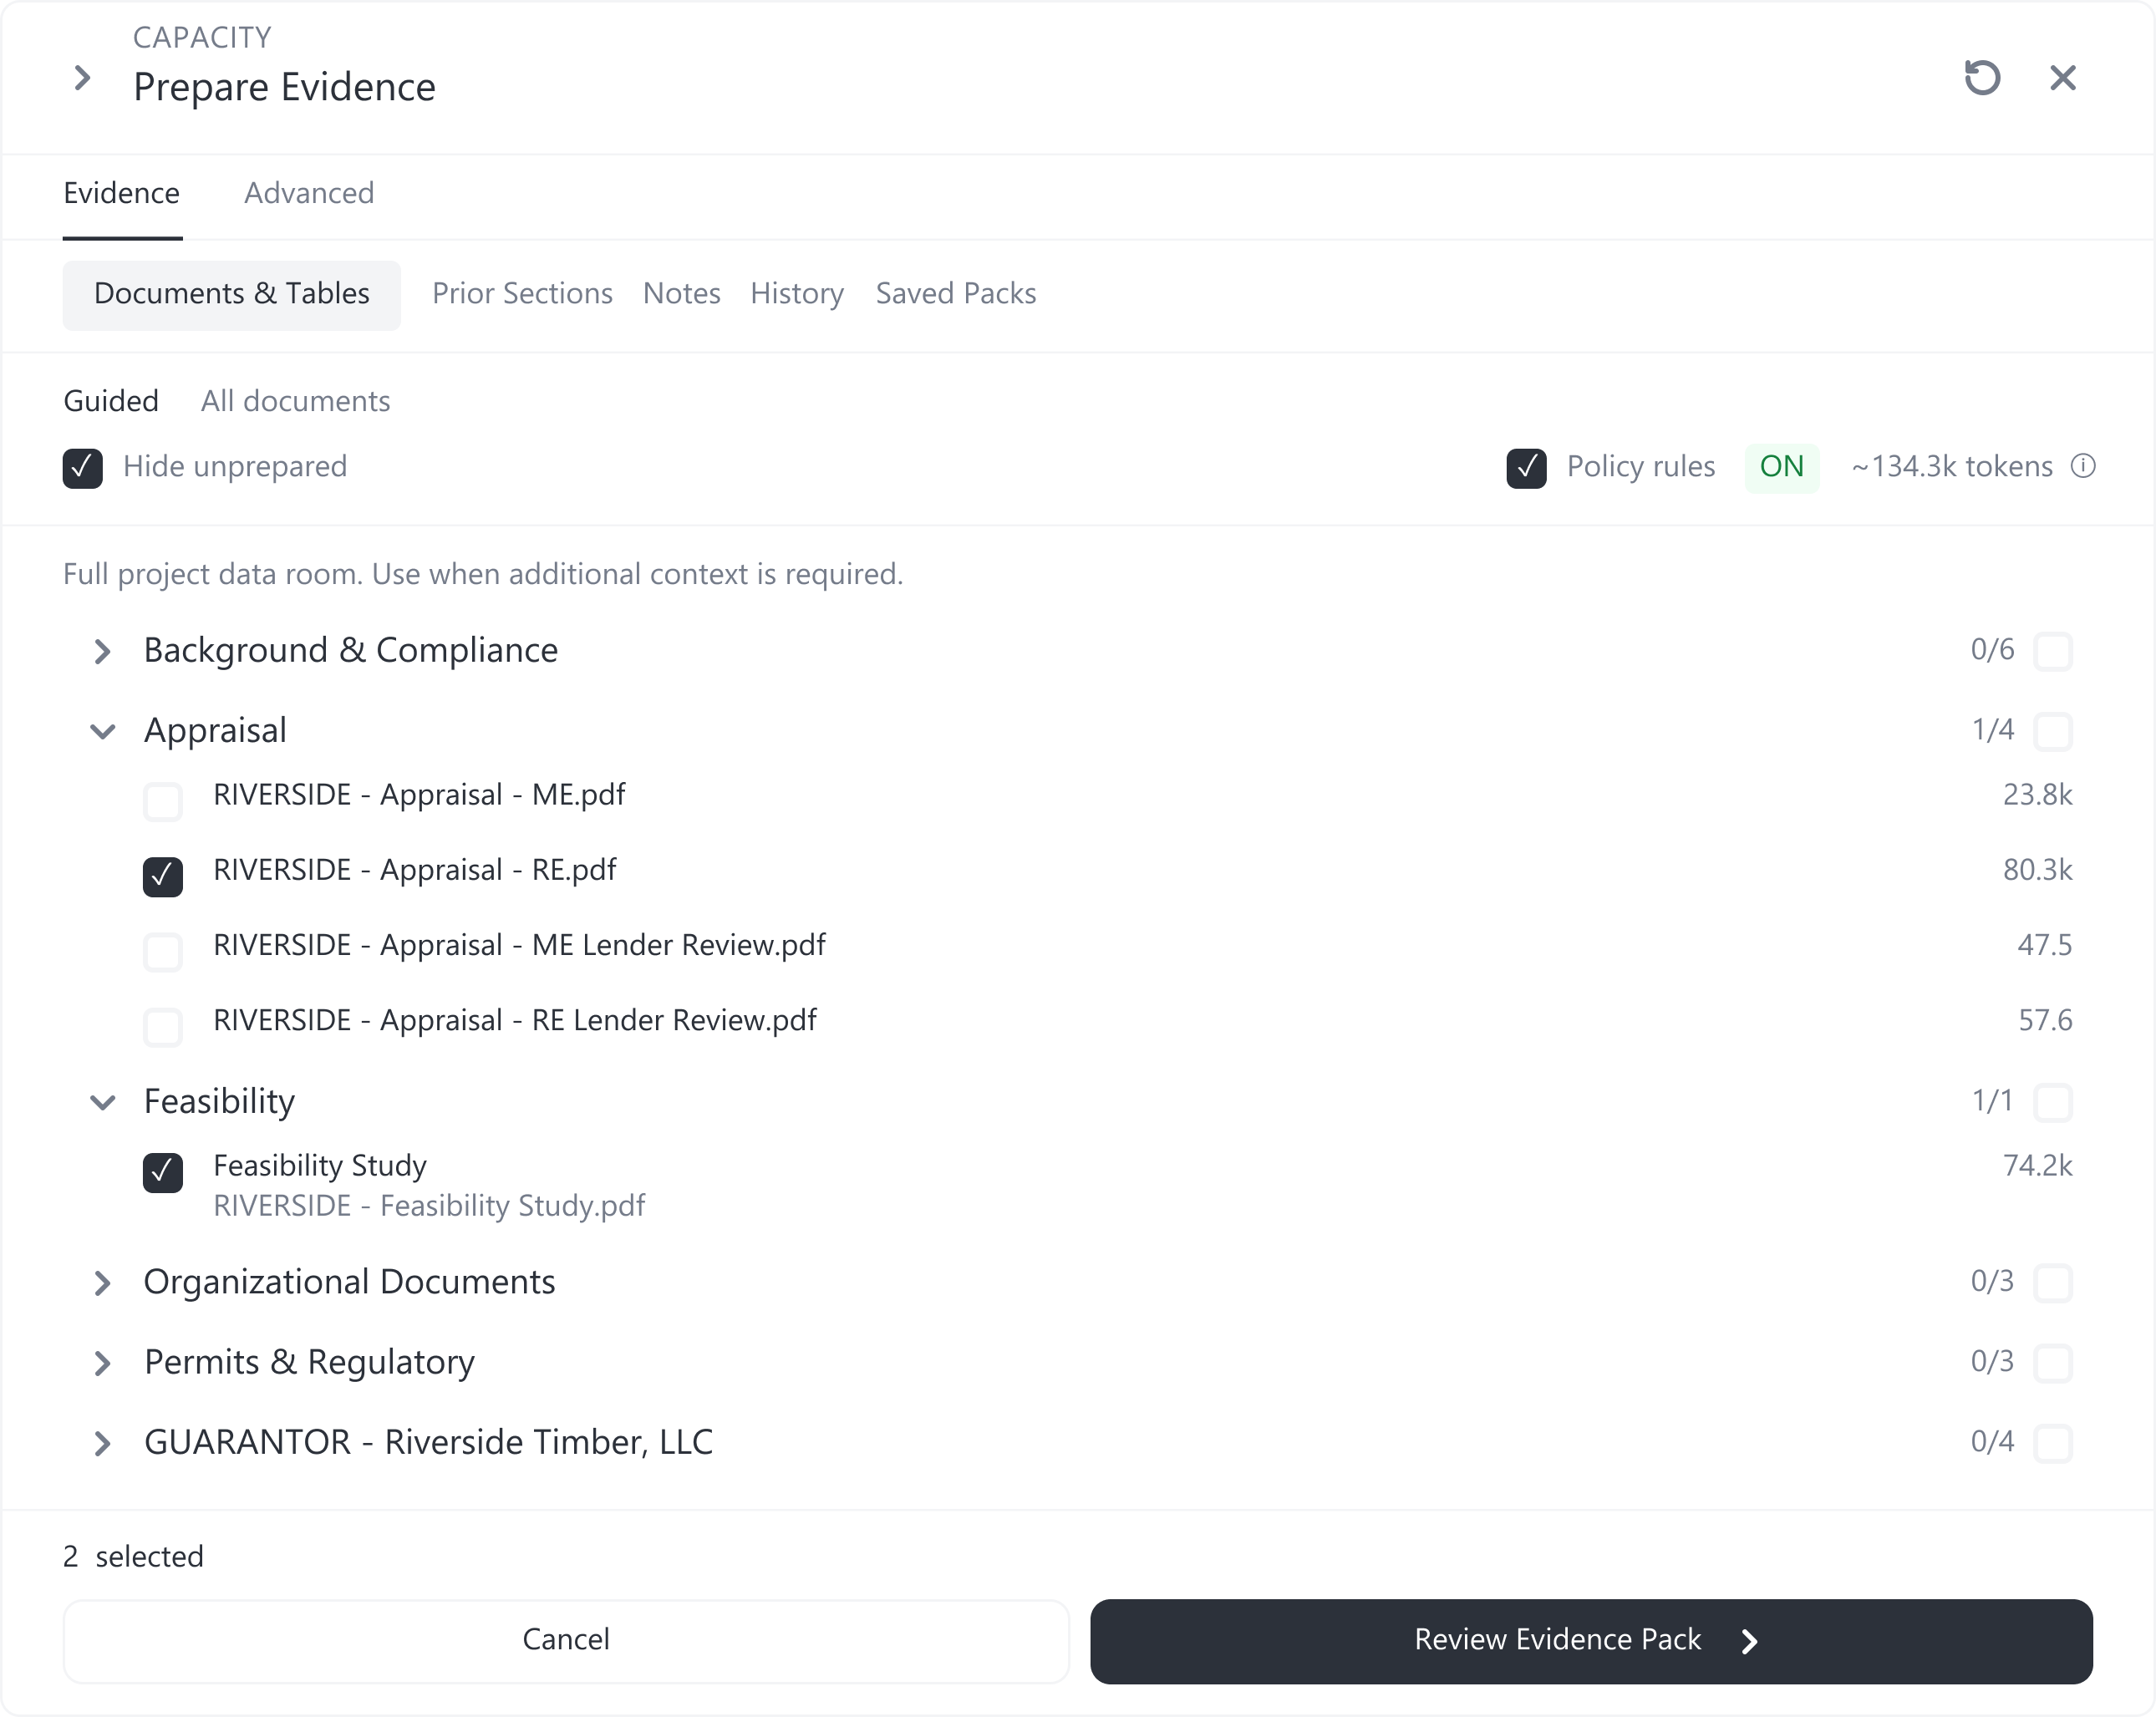Collapse the Appraisal folder
The height and width of the screenshot is (1717, 2156).
(x=102, y=731)
